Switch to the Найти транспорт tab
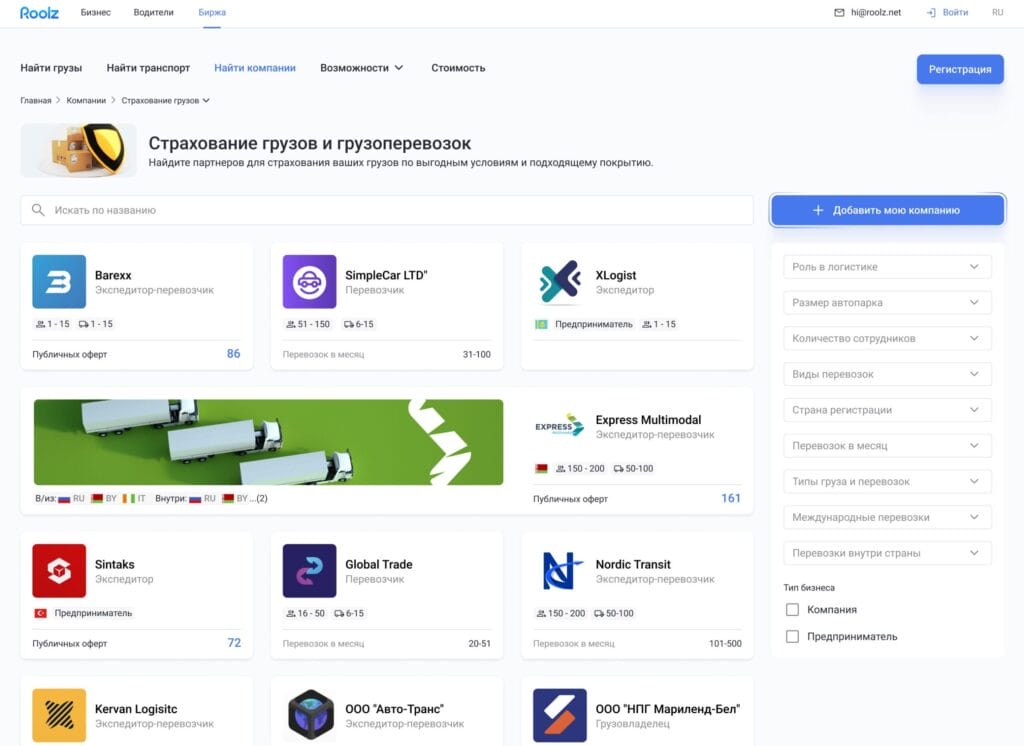The image size is (1024, 746). 146,68
